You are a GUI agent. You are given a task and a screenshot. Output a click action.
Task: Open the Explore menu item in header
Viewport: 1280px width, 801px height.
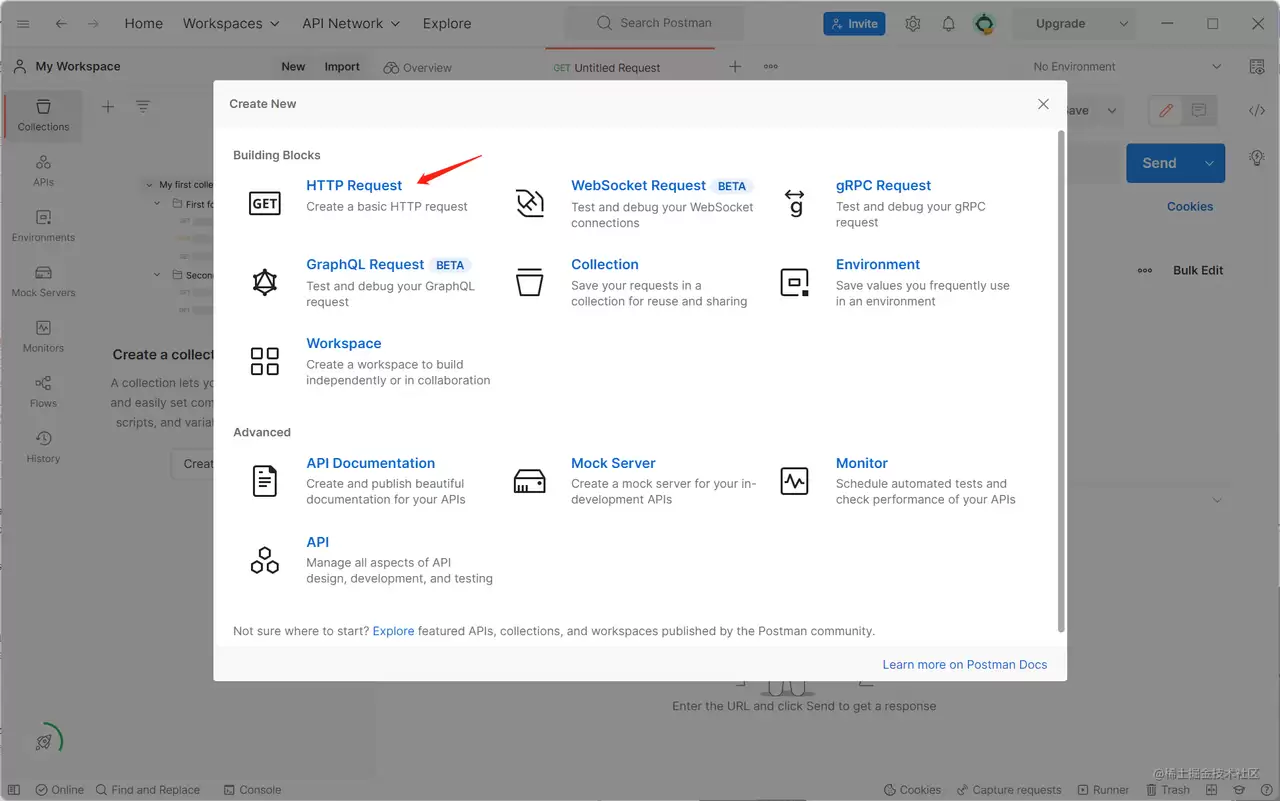pyautogui.click(x=447, y=24)
